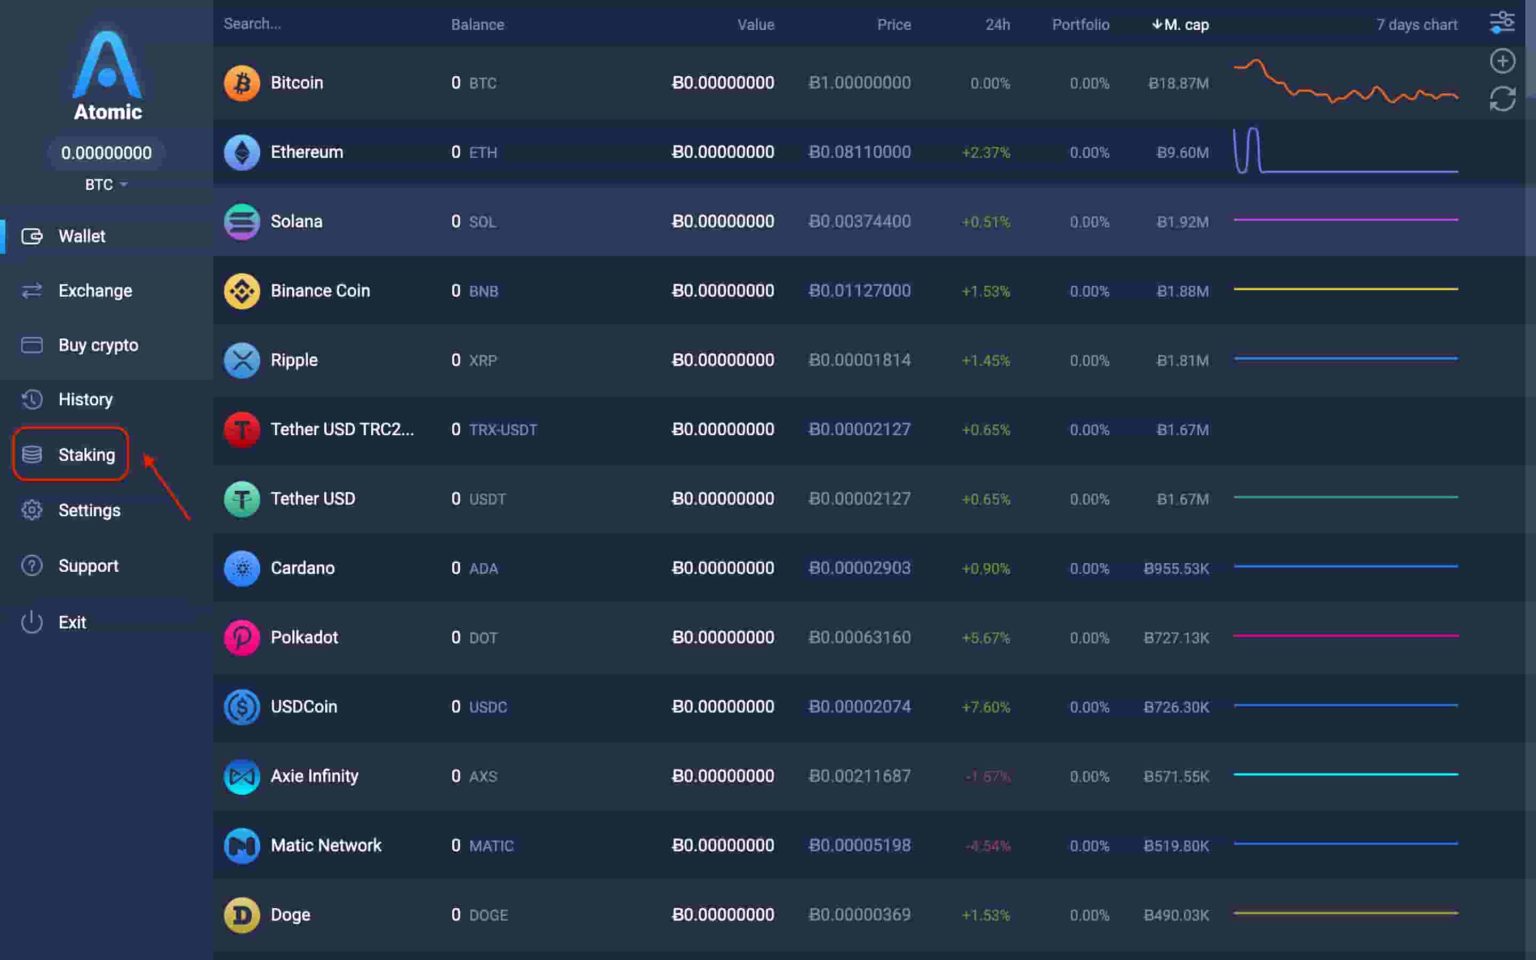
Task: Click the highlighted Staking icon
Action: [x=31, y=454]
